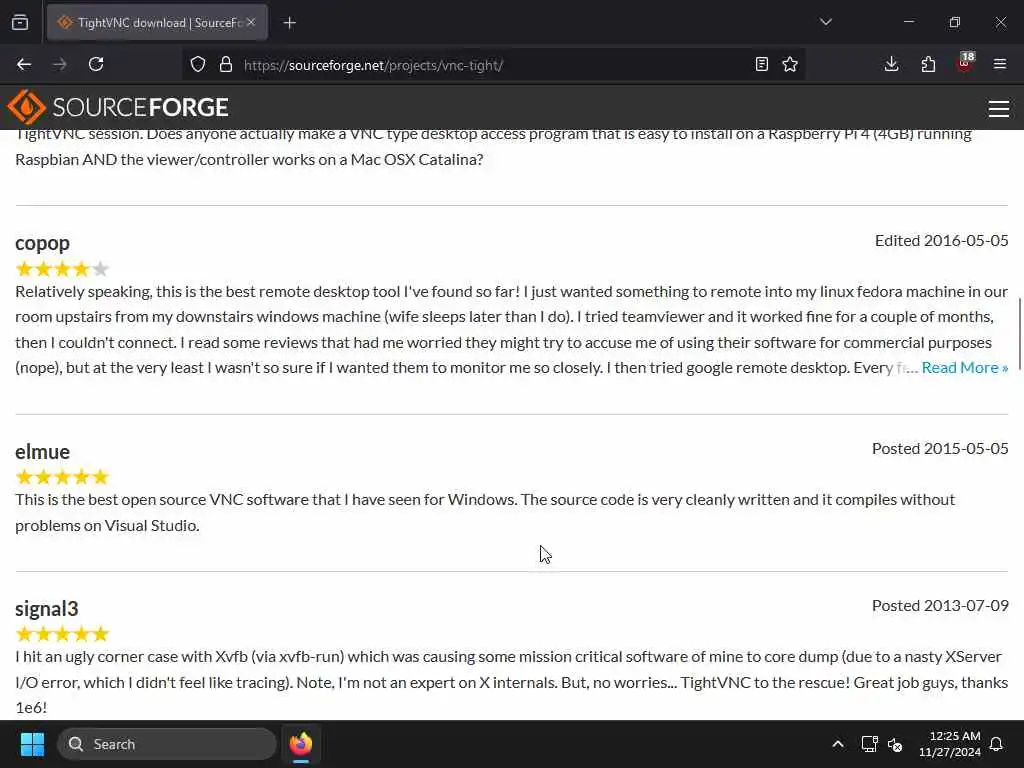Open the extensions puzzle icon

coord(928,64)
